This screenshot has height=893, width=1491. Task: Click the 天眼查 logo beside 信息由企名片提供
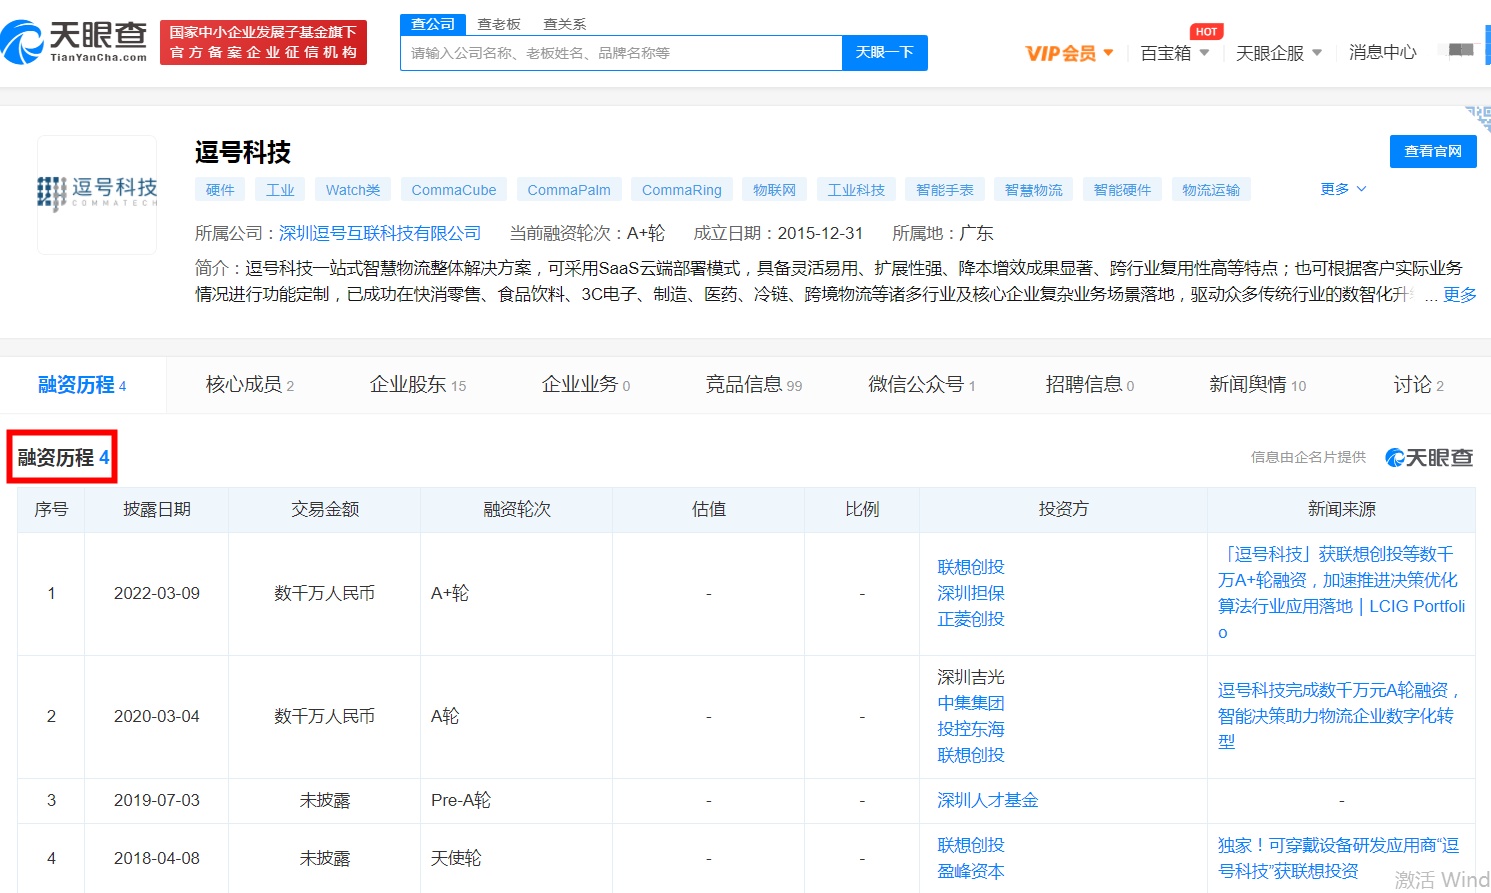(x=1429, y=457)
